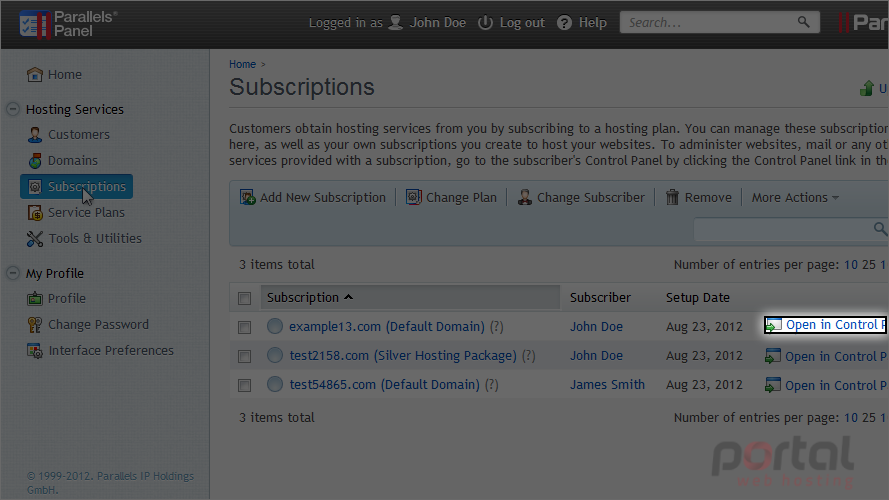Click the Remove trash can icon
This screenshot has width=889, height=500.
click(x=672, y=197)
